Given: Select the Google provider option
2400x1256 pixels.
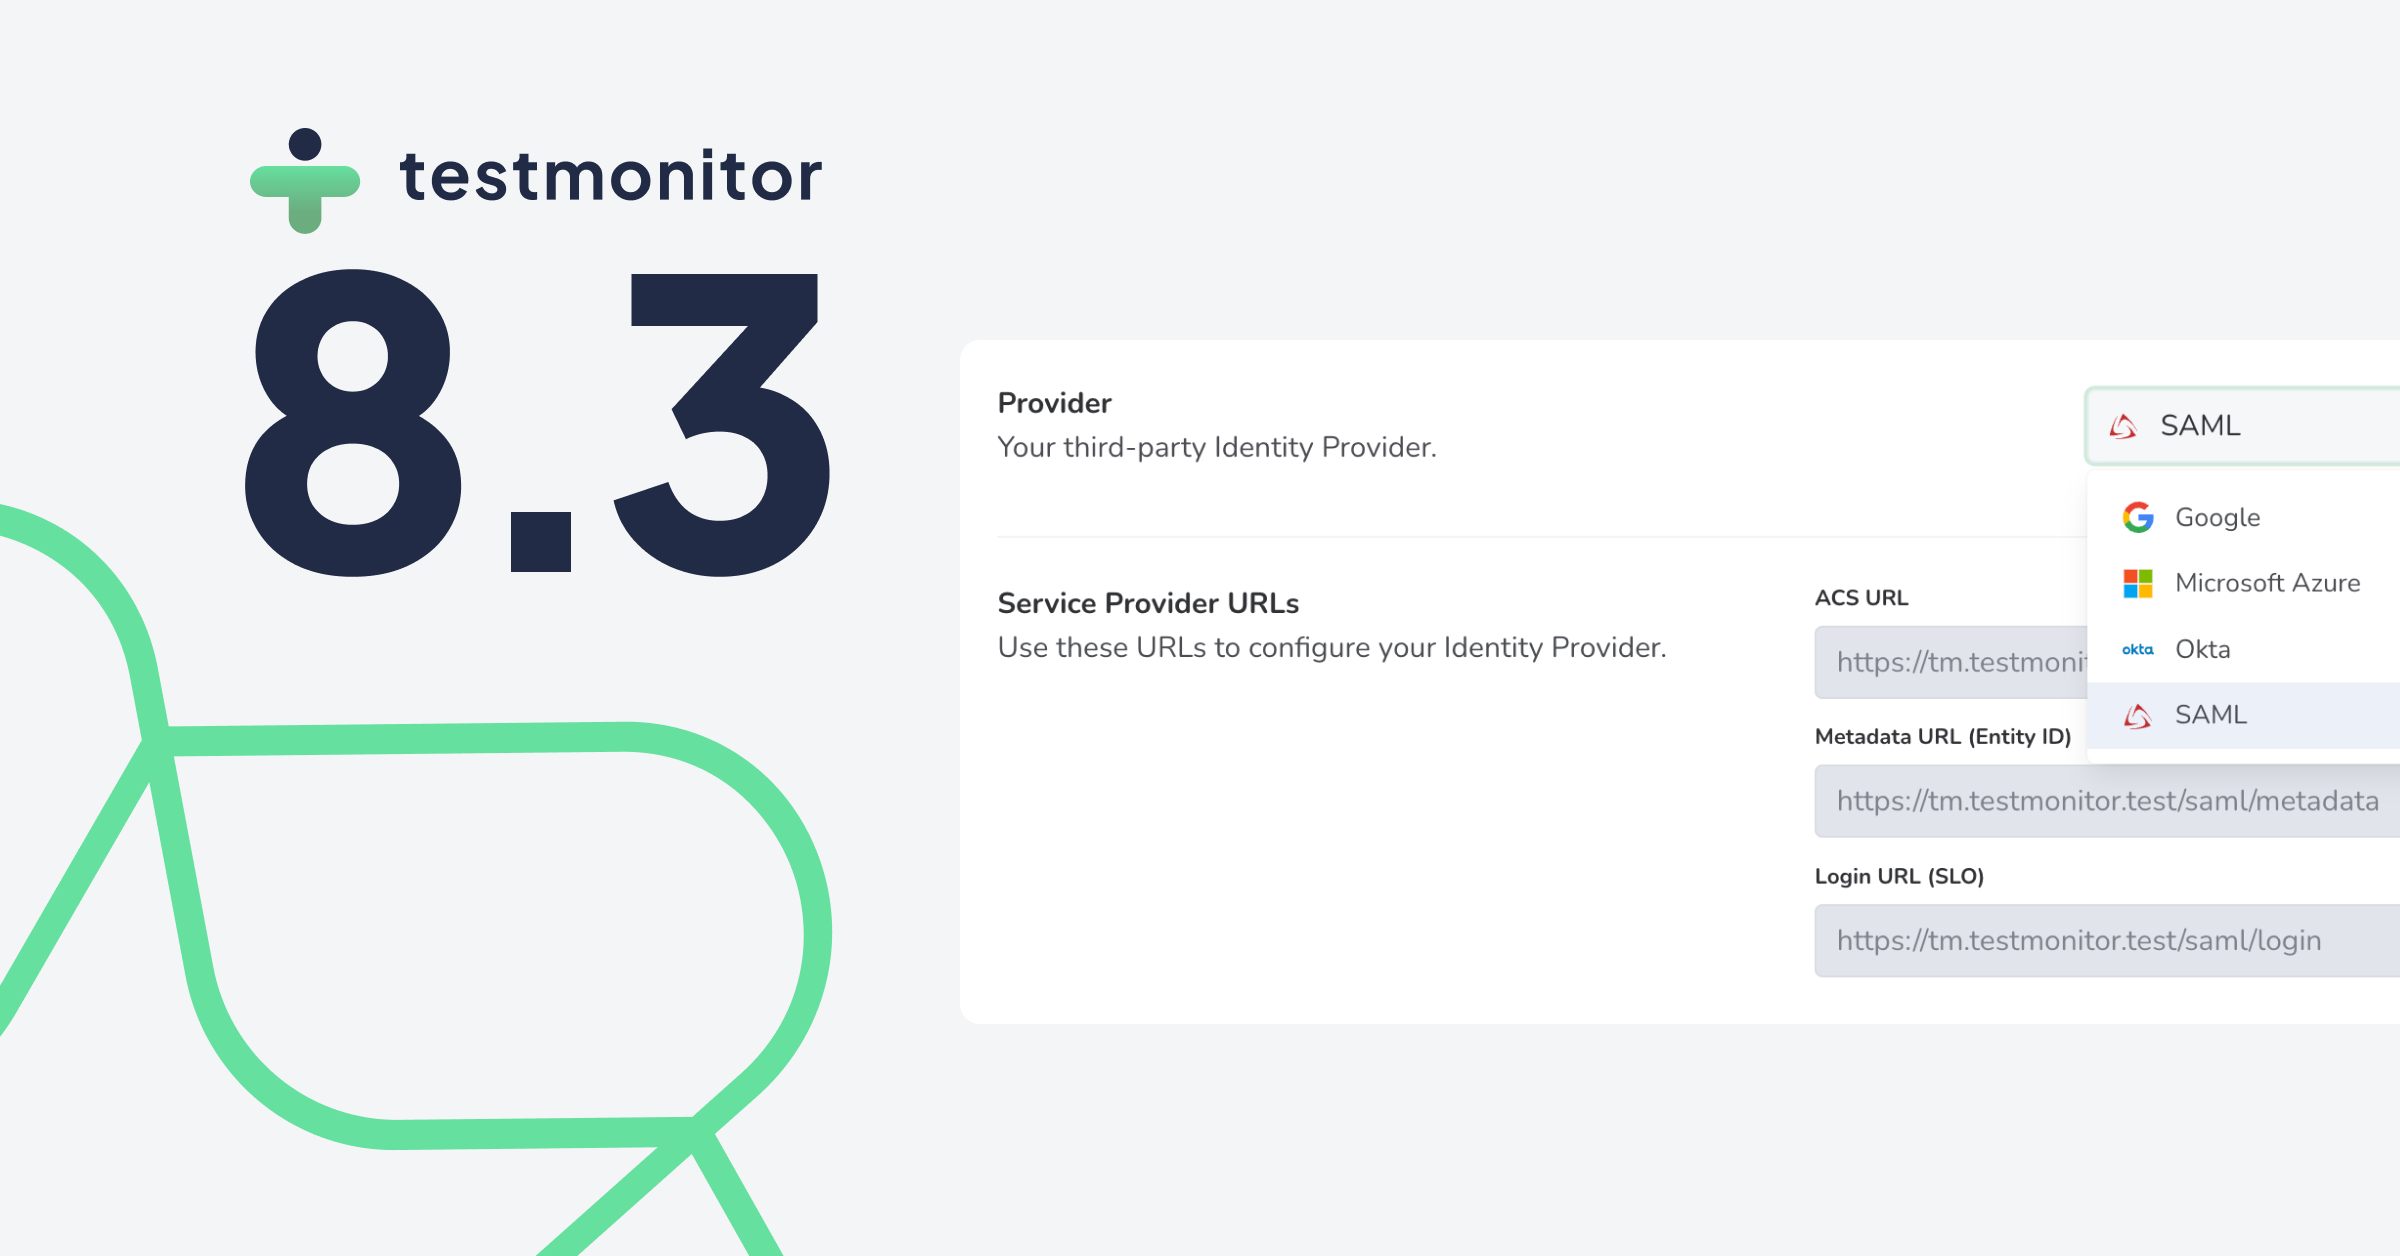Looking at the screenshot, I should pos(2217,517).
